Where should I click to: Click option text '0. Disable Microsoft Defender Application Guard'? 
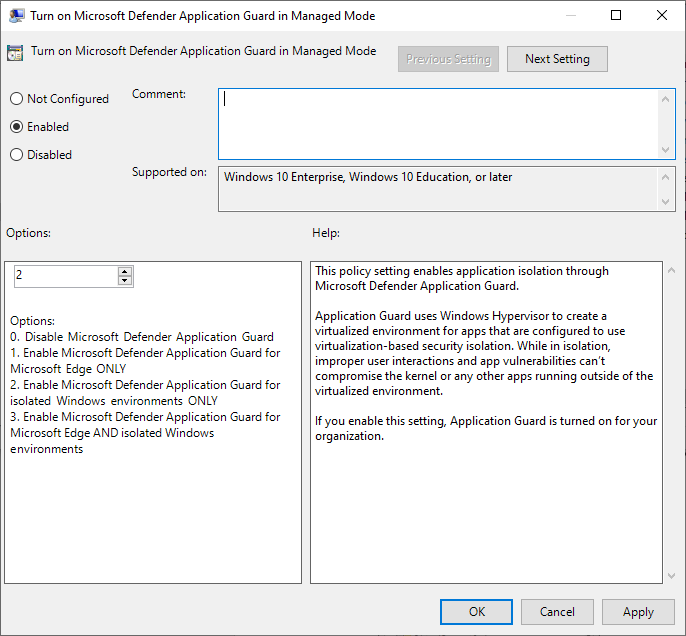(x=142, y=337)
